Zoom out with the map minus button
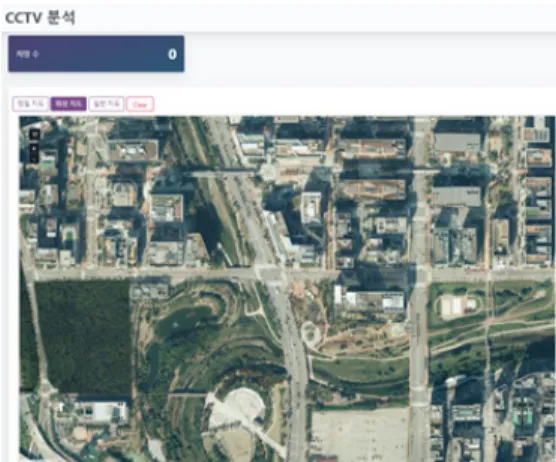This screenshot has height=462, width=556. pos(34,158)
